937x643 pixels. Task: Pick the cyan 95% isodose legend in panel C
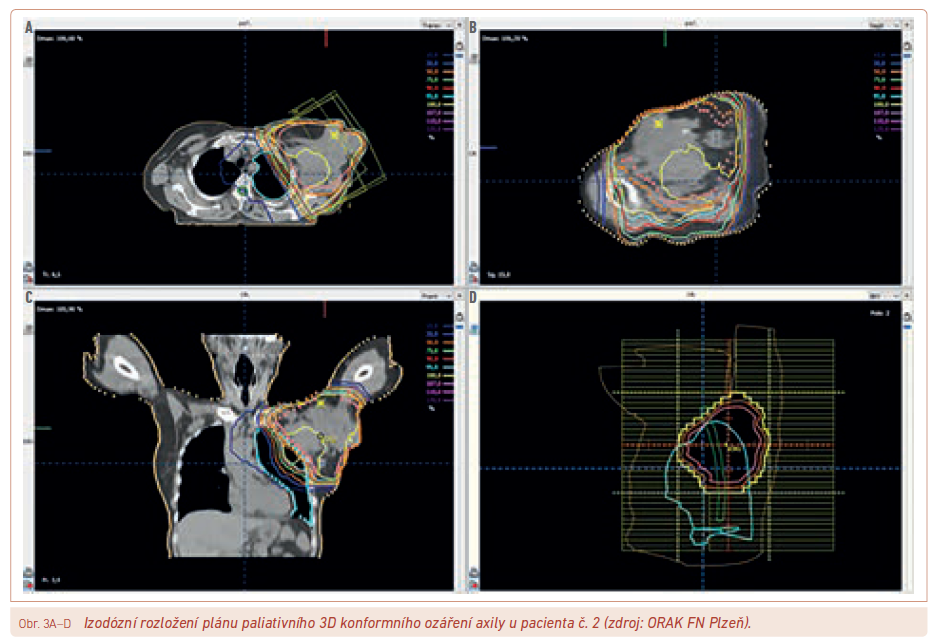432,366
